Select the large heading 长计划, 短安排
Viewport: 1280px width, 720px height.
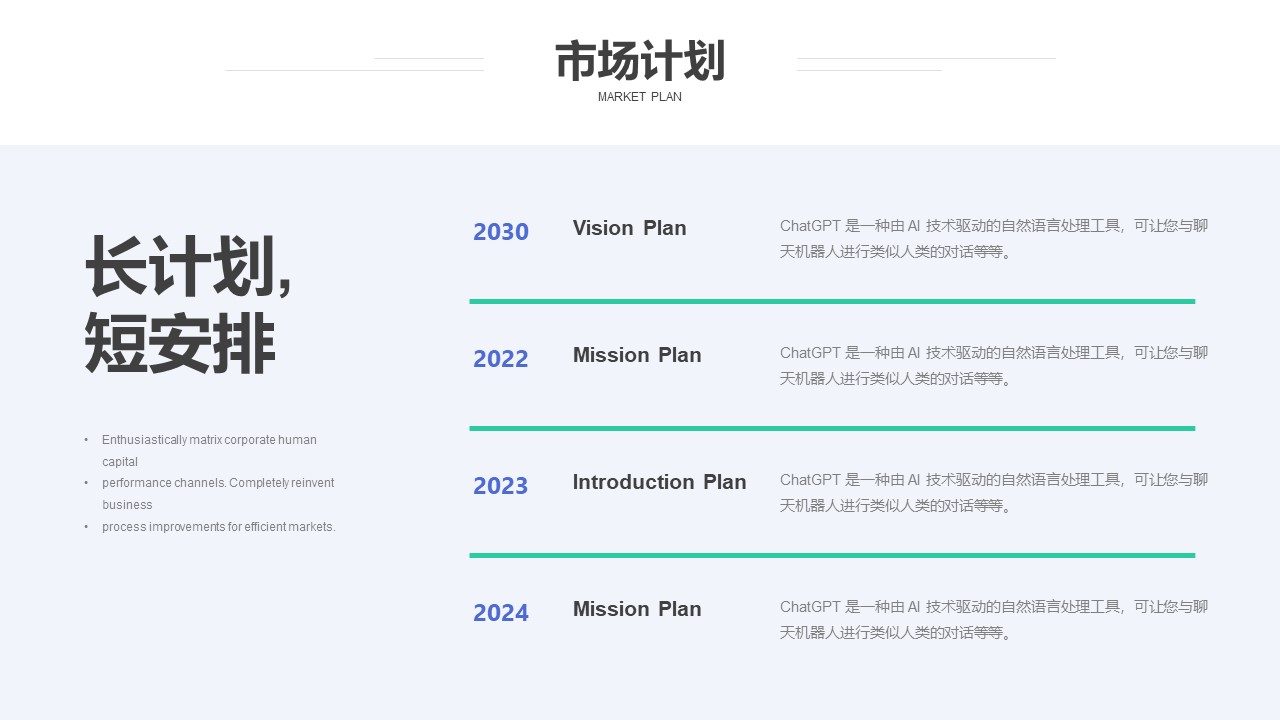click(x=188, y=305)
